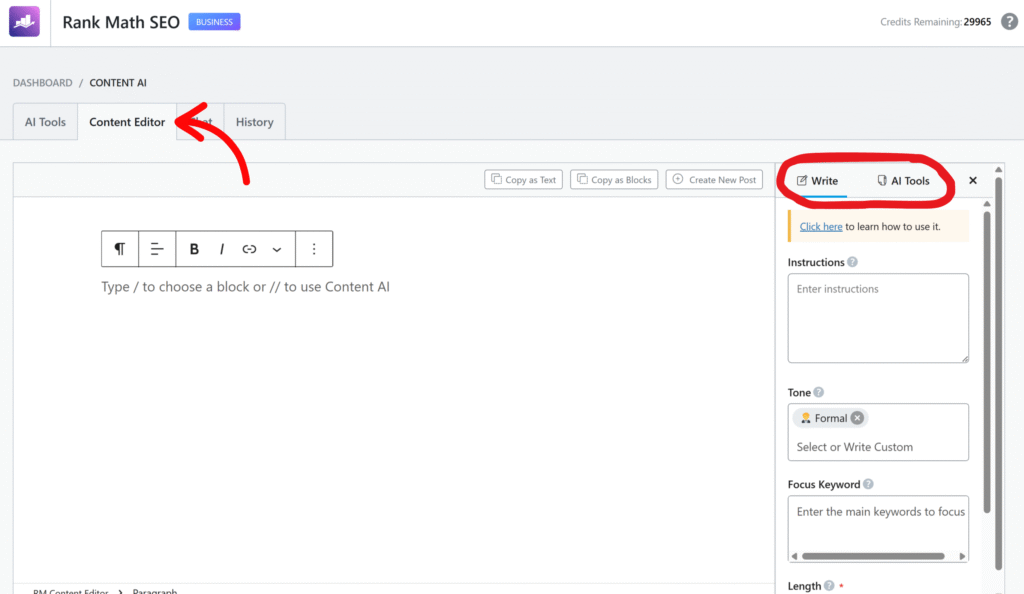Click left arrow of Focus Keyword scrollbar
Image resolution: width=1024 pixels, height=594 pixels.
tap(794, 556)
